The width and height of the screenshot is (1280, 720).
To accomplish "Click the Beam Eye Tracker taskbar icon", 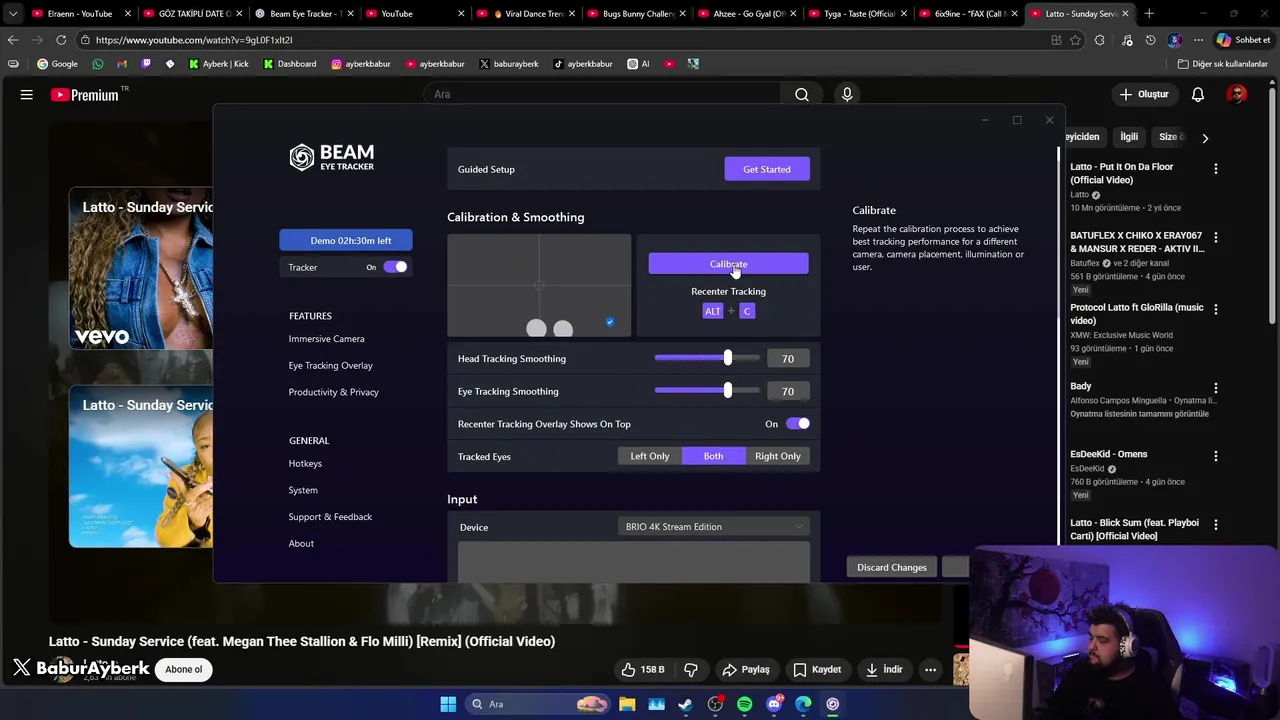I will click(x=832, y=704).
